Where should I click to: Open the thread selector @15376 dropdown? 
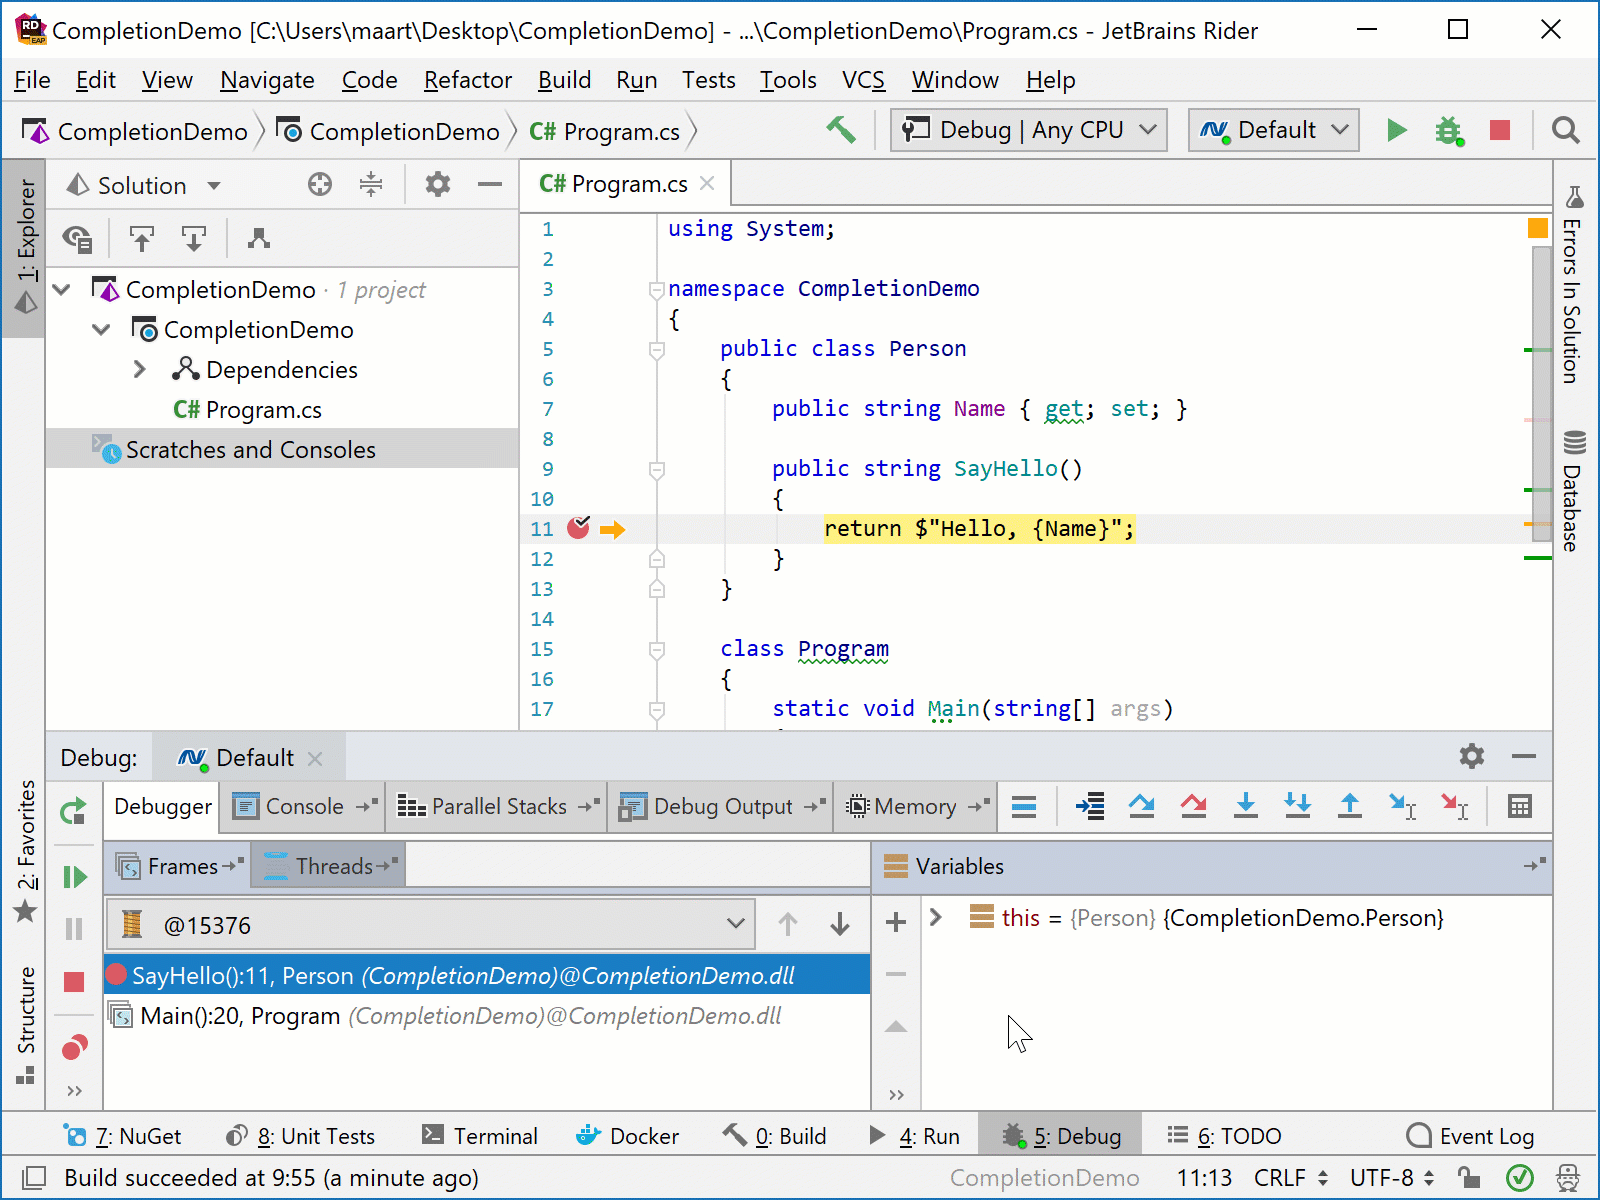click(x=736, y=924)
